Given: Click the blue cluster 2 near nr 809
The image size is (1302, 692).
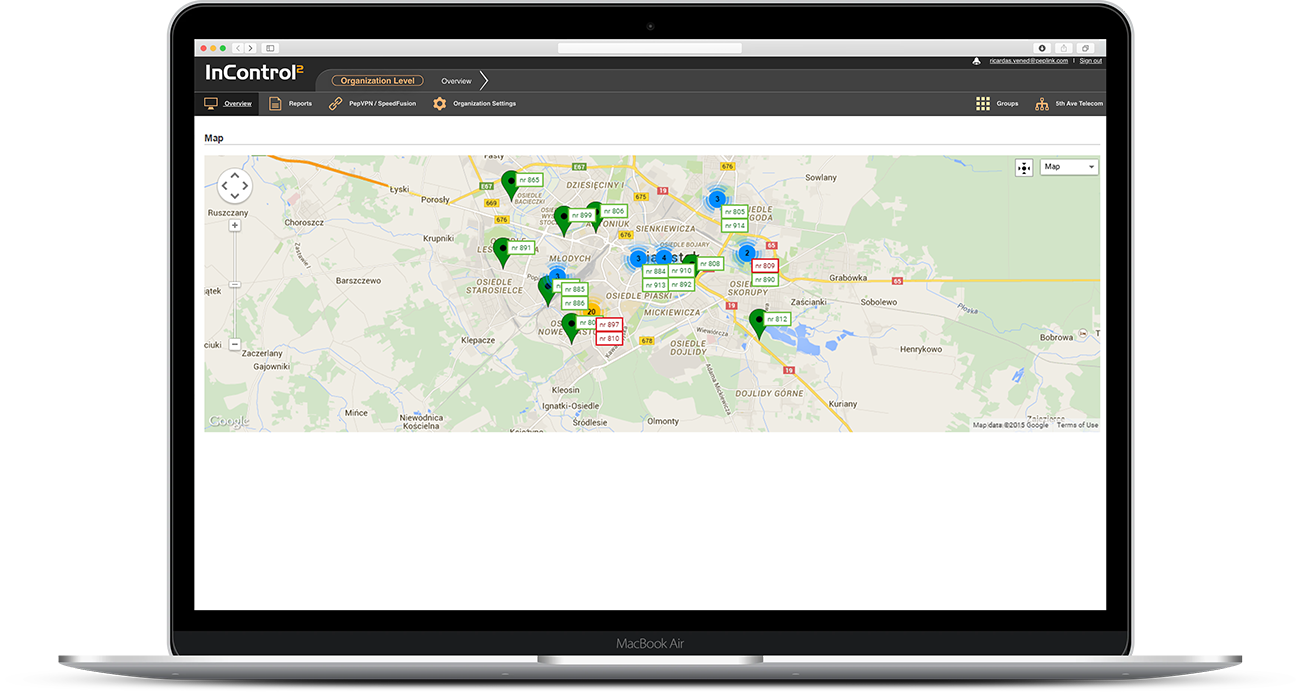Looking at the screenshot, I should [x=746, y=253].
